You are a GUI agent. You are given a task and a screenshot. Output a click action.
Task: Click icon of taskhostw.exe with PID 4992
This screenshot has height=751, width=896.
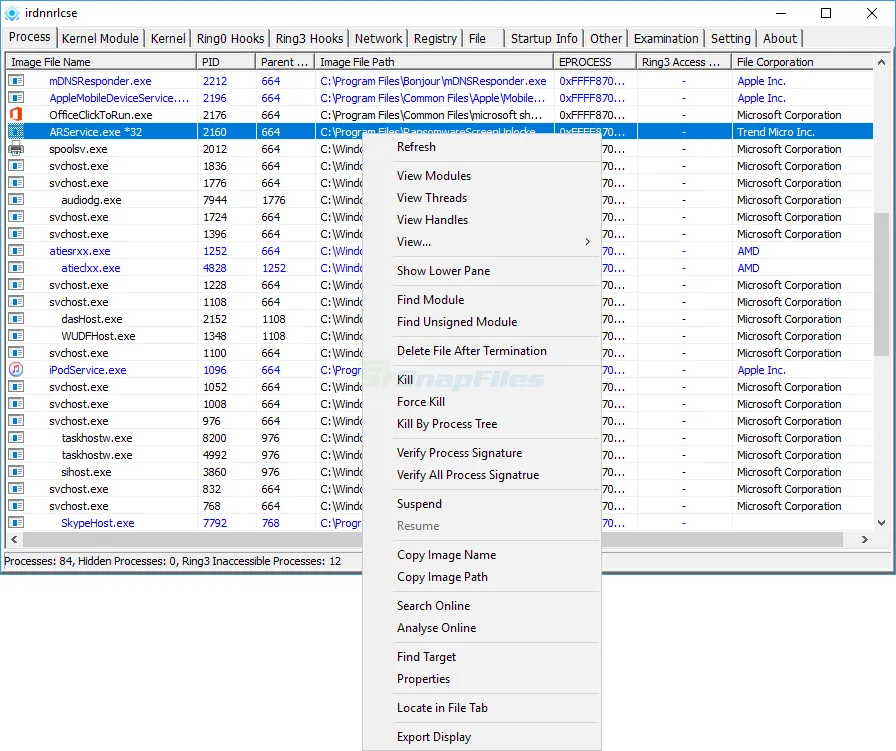pos(17,454)
